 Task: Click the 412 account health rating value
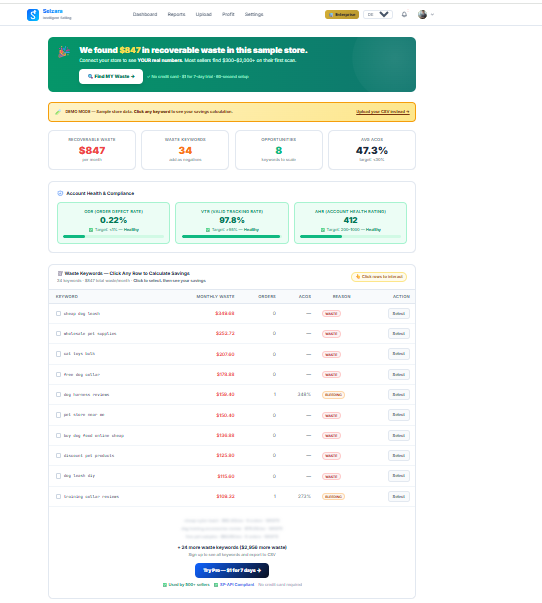click(x=350, y=220)
